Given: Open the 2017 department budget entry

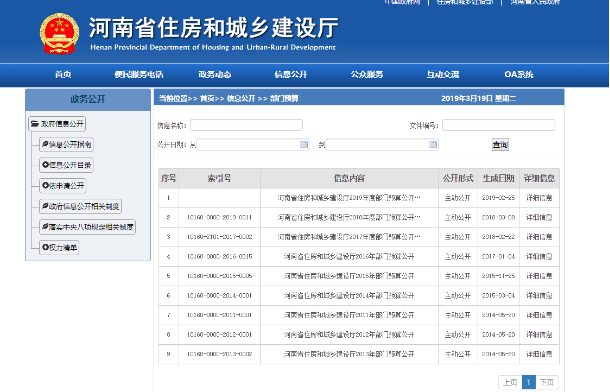Looking at the screenshot, I should 349,237.
